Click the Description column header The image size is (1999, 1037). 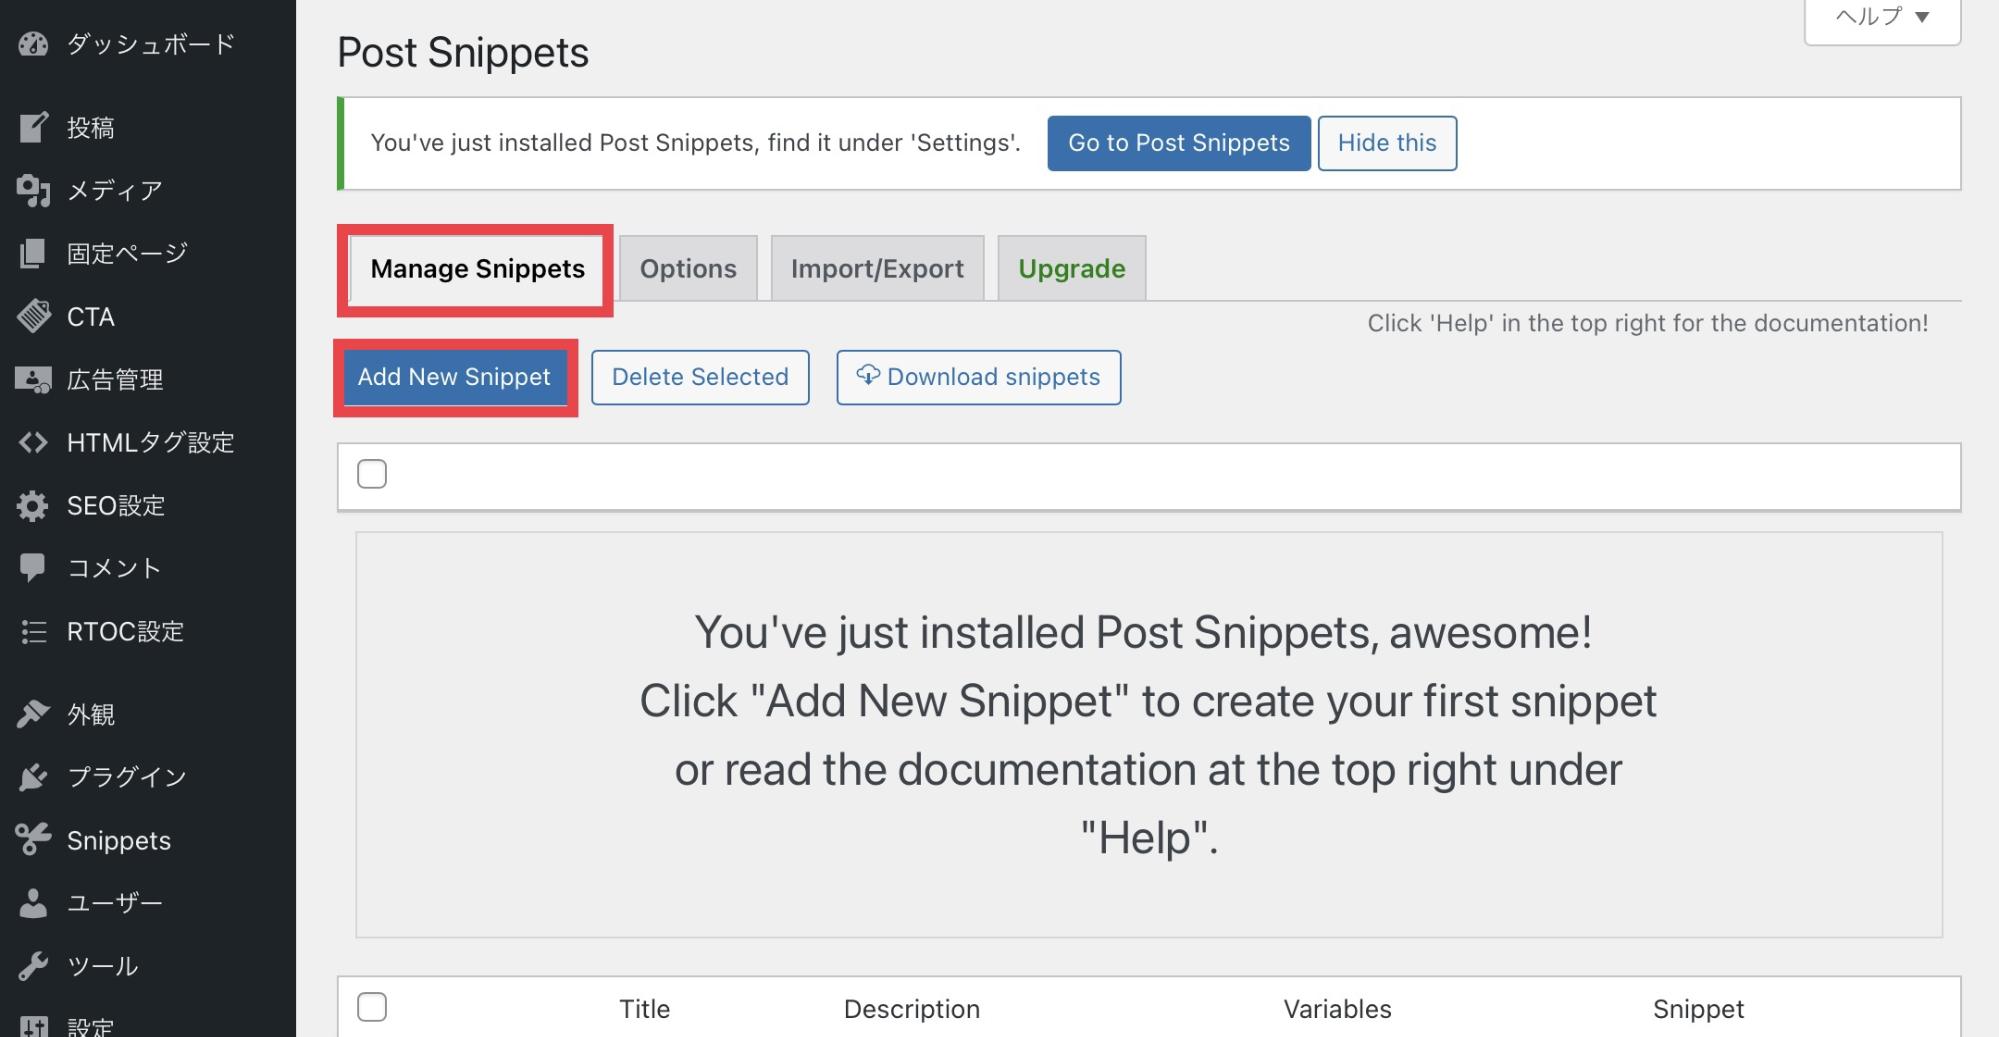pos(912,1009)
